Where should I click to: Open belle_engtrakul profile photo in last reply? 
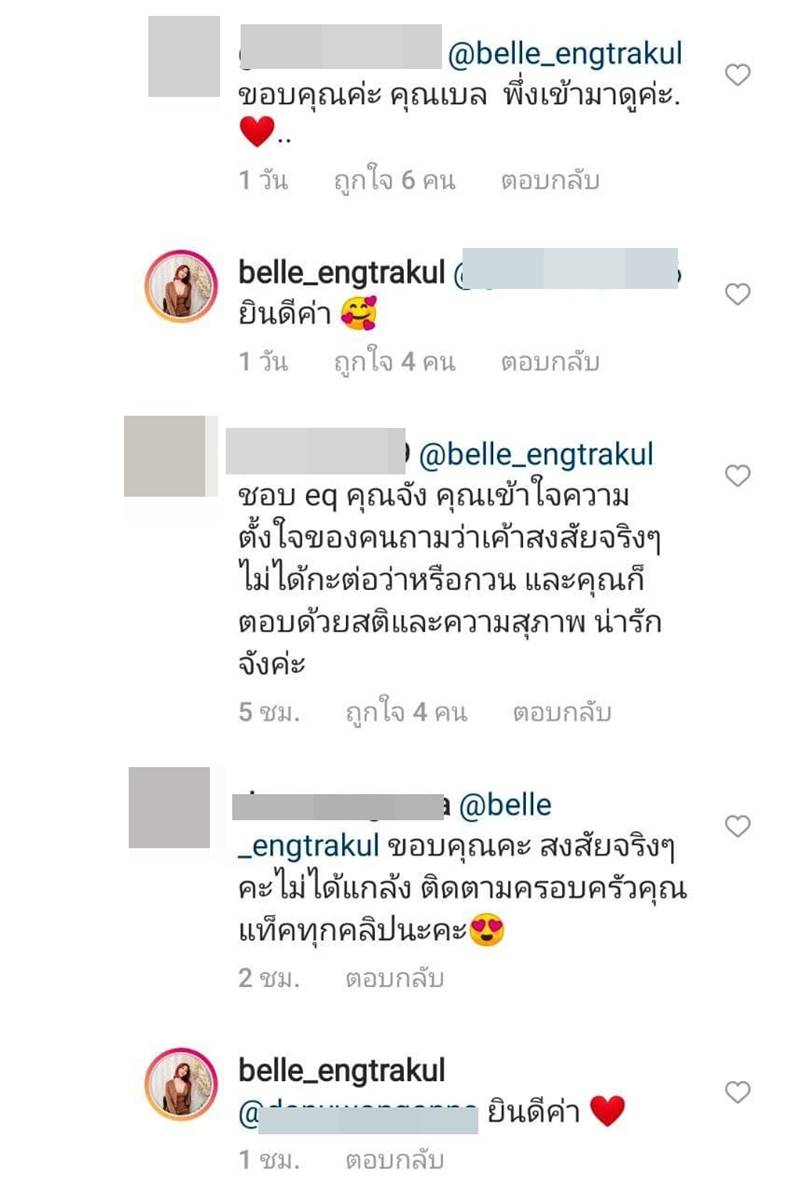(181, 1084)
